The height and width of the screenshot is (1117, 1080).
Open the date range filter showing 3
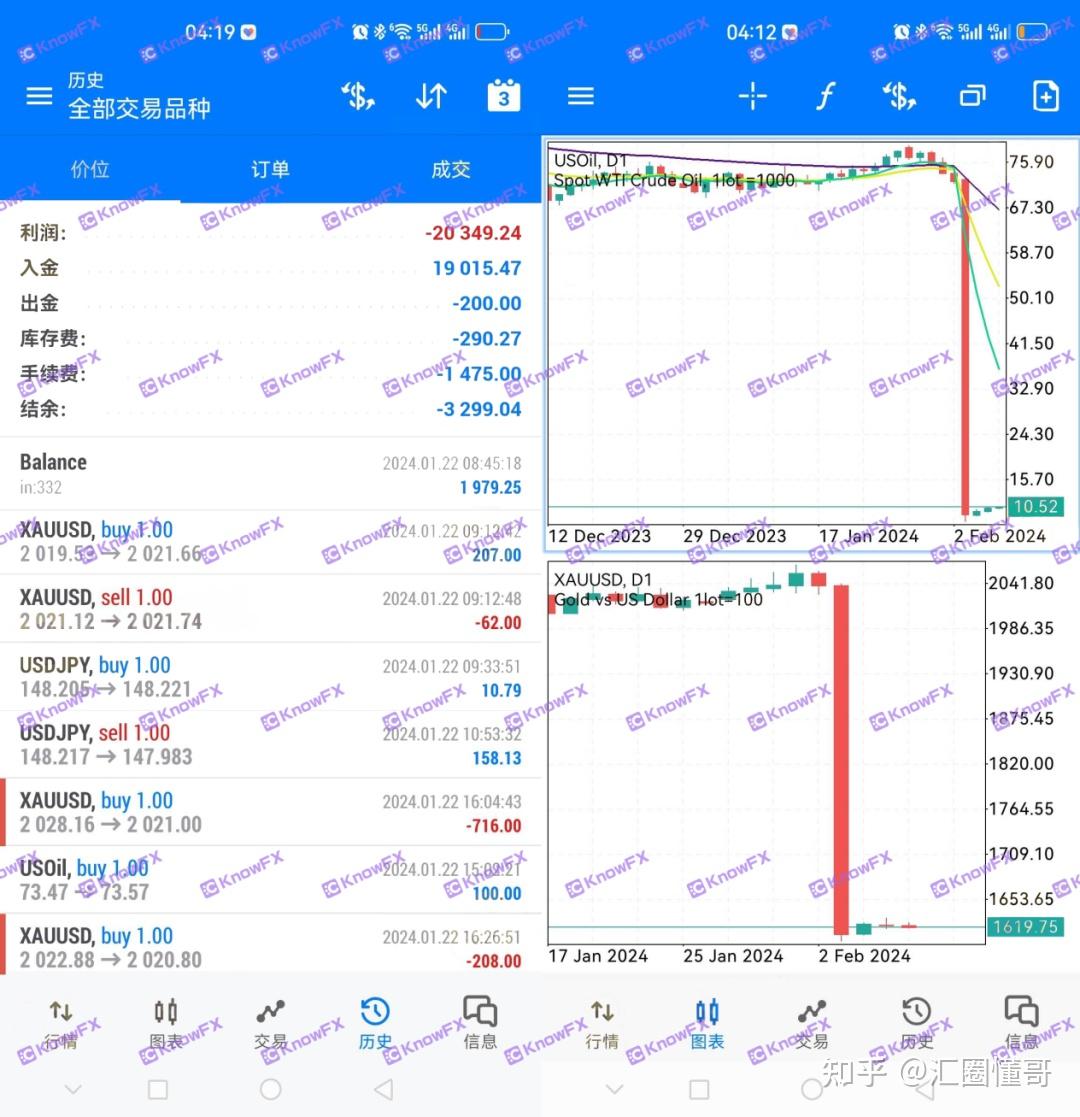[x=503, y=96]
